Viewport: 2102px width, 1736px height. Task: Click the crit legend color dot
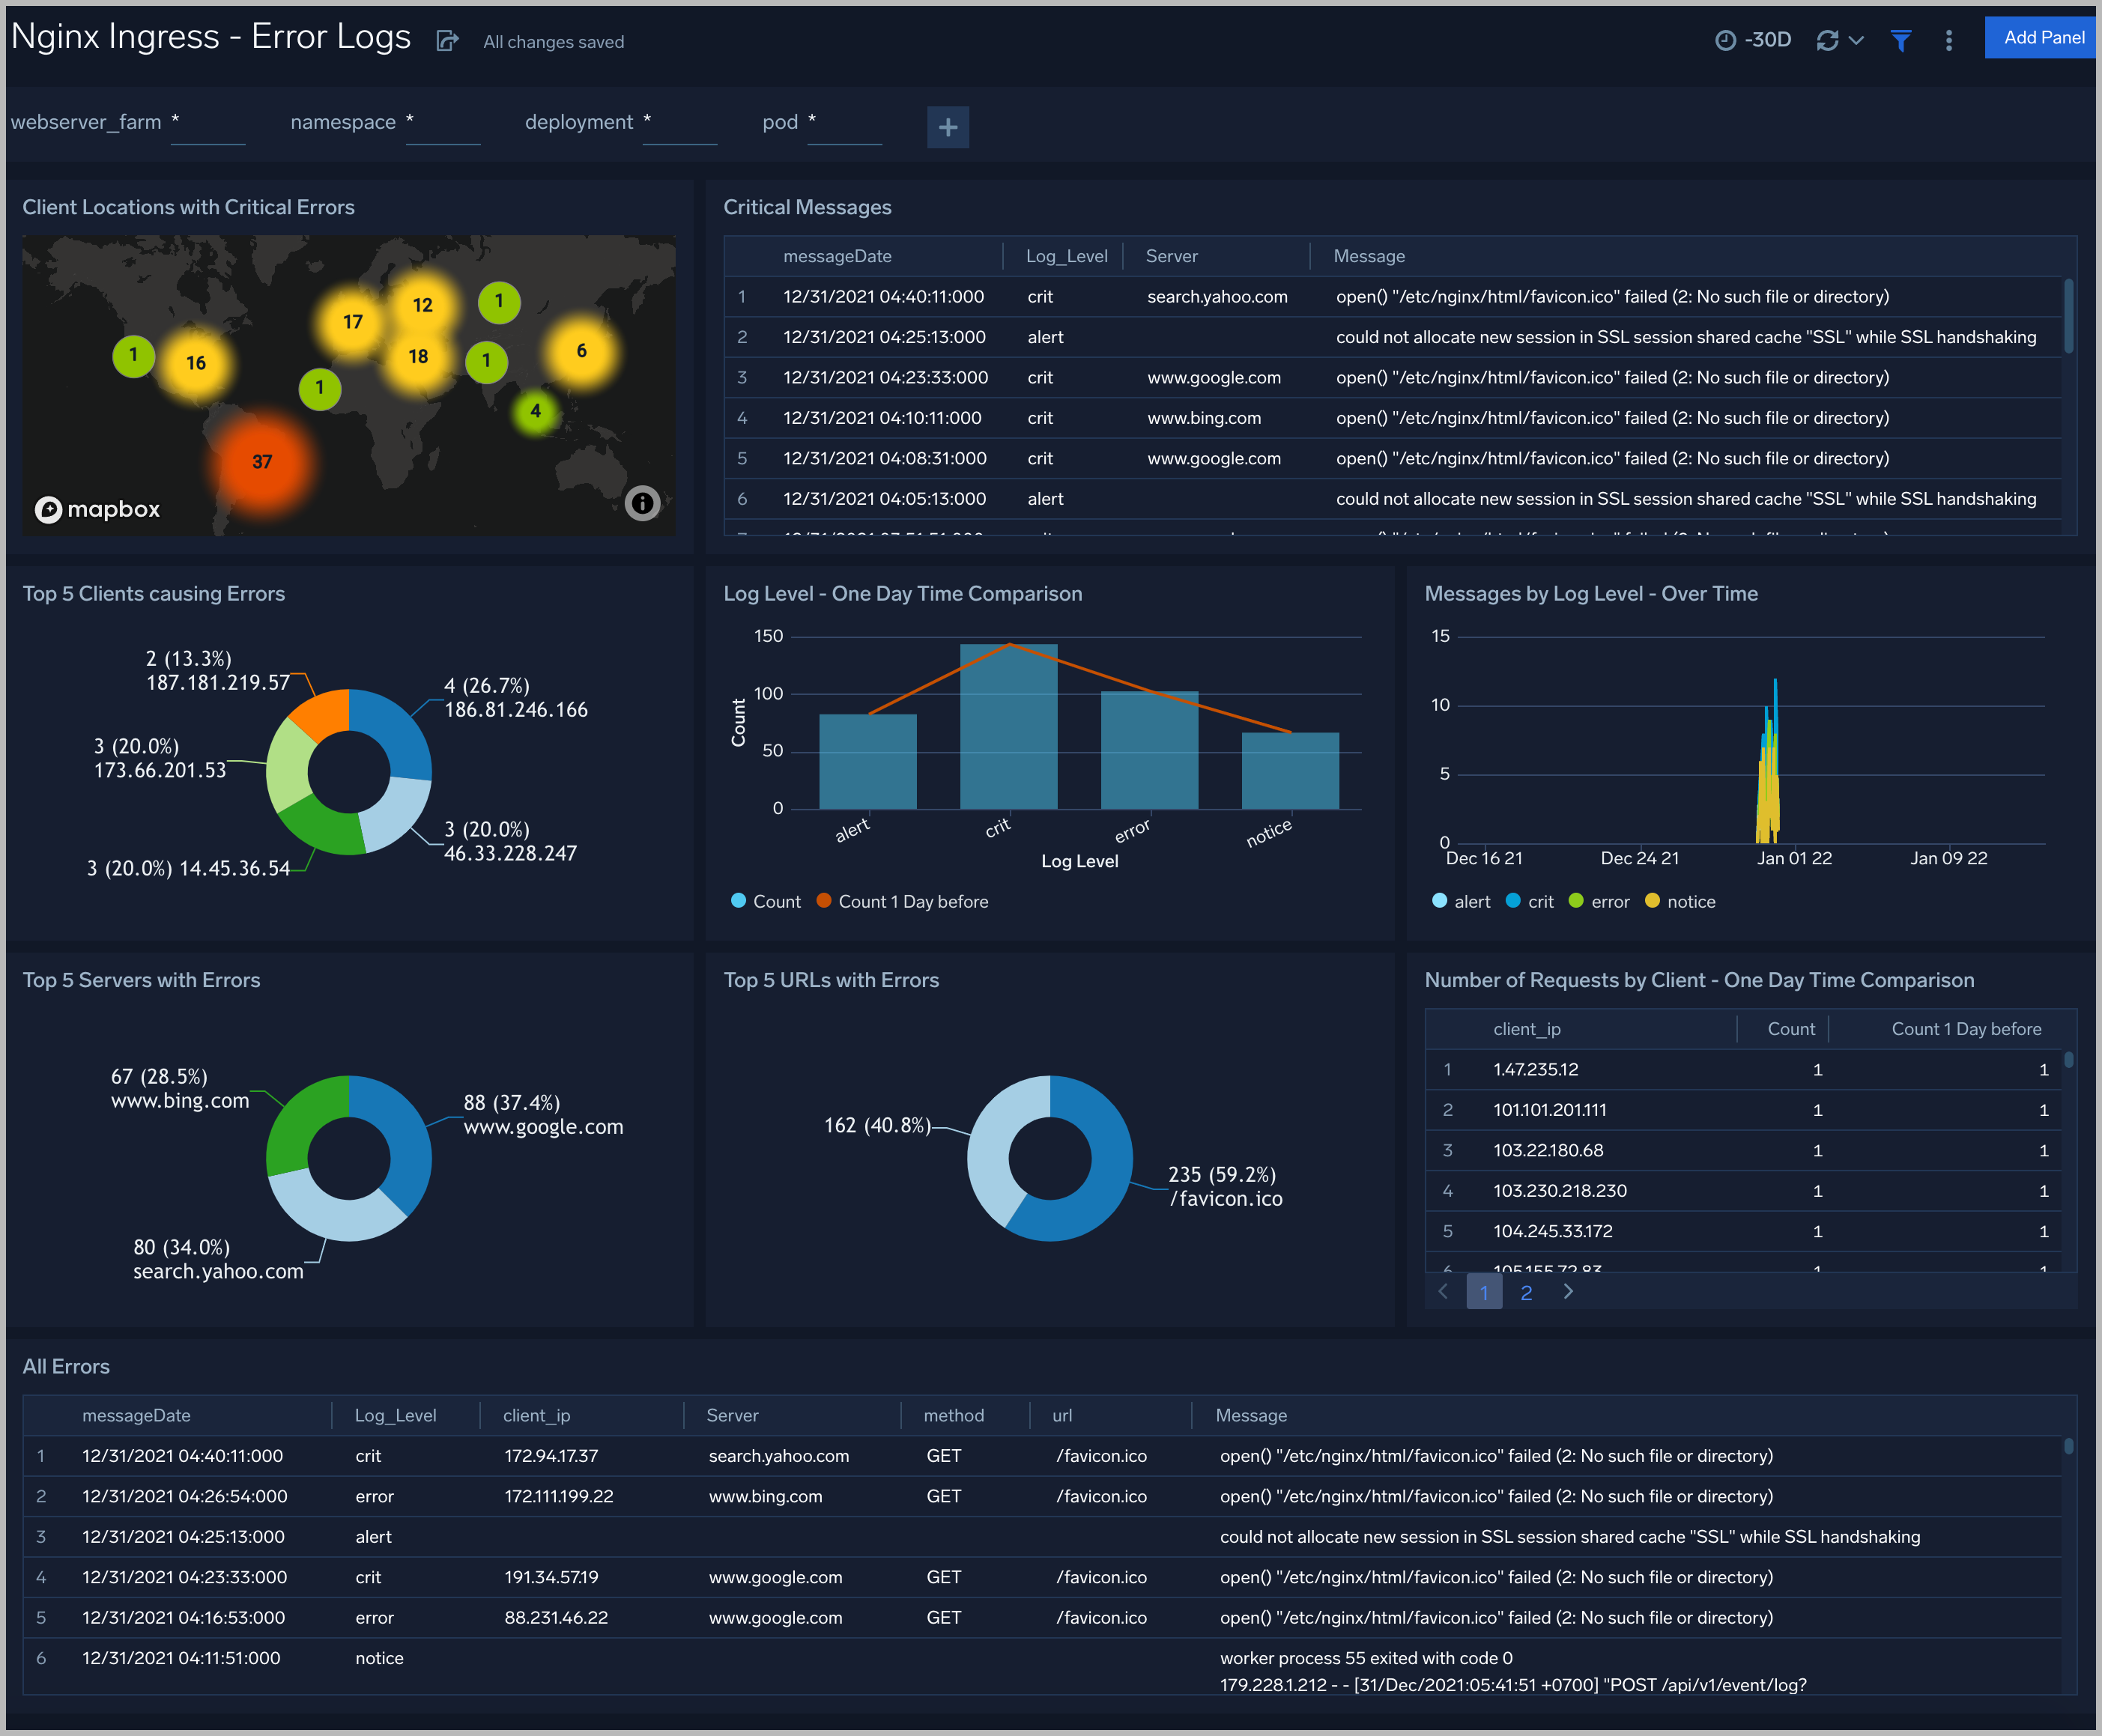click(x=1513, y=901)
